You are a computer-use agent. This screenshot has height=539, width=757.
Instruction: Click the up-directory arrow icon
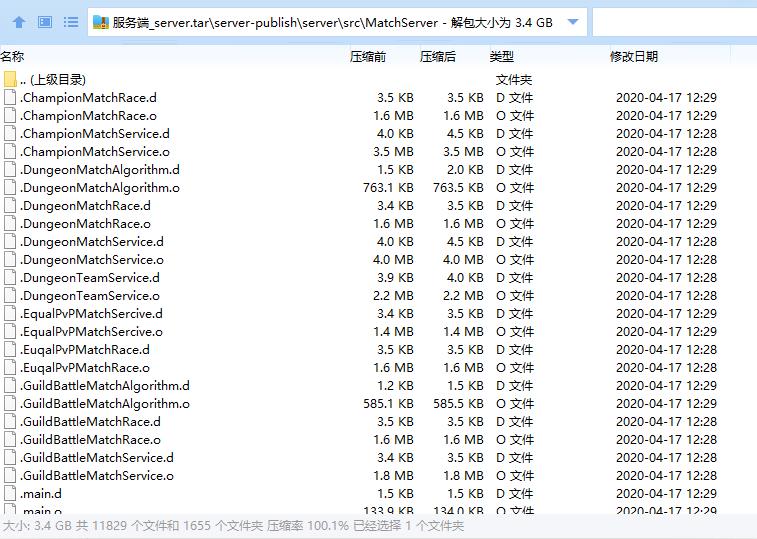[x=19, y=21]
